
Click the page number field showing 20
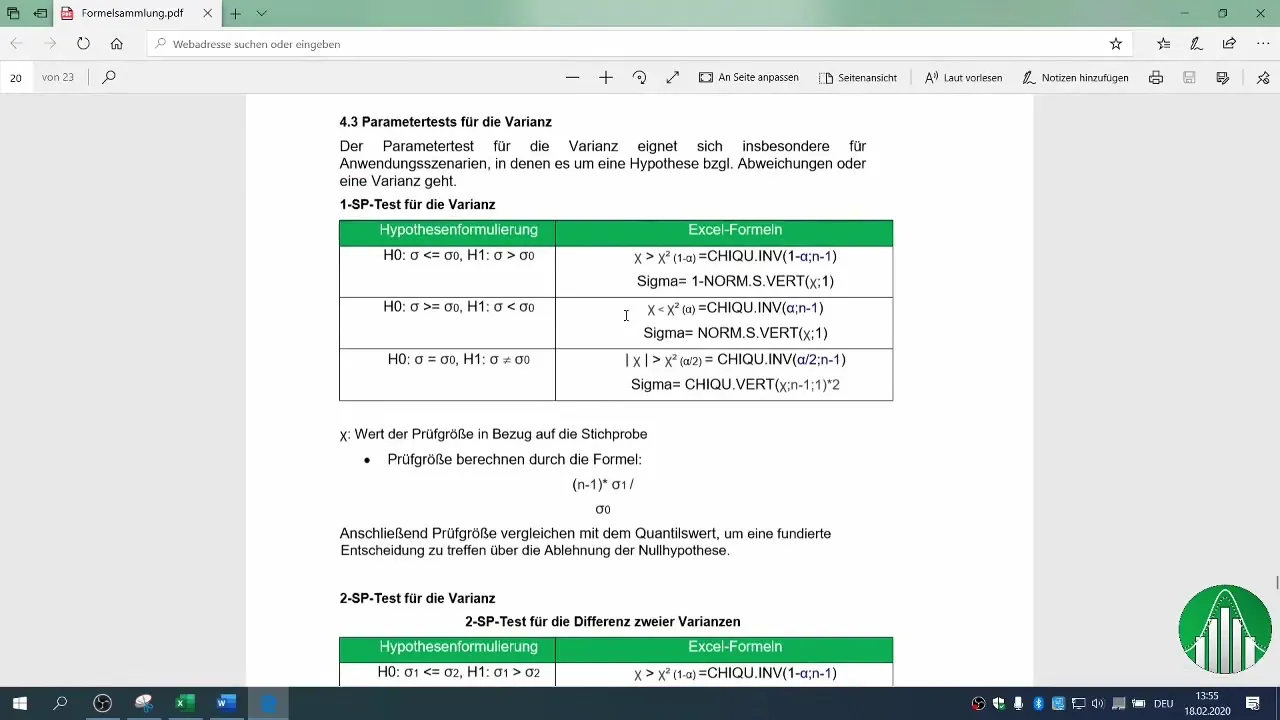click(16, 77)
